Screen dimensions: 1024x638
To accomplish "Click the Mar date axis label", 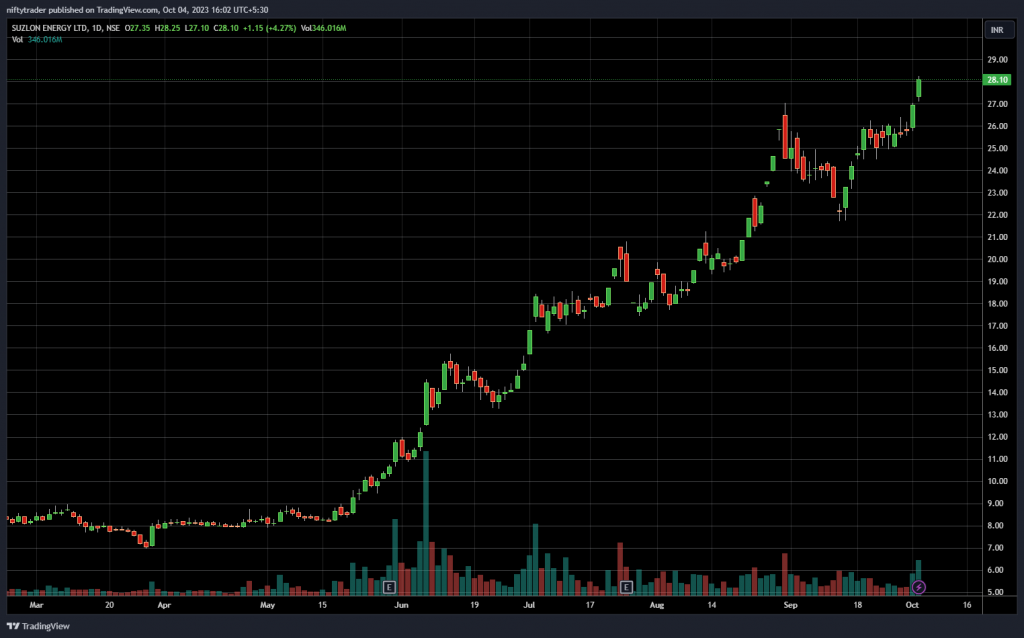I will (36, 605).
